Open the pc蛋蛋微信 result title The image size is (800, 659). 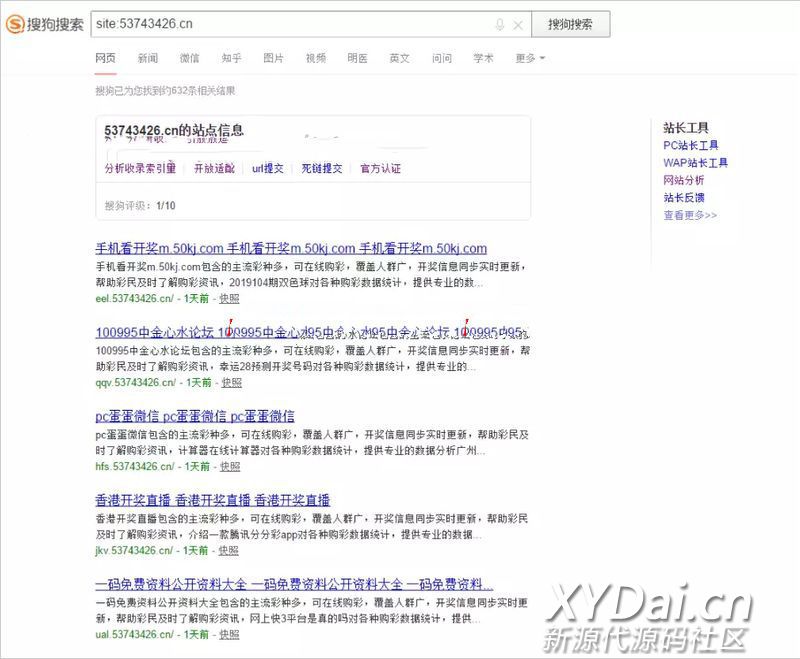click(195, 416)
